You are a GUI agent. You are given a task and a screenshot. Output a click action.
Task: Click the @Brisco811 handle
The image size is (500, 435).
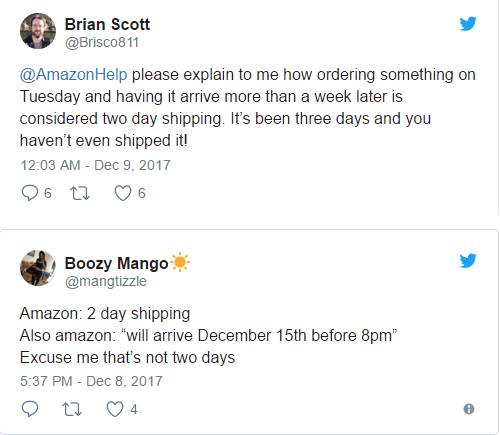coord(102,42)
